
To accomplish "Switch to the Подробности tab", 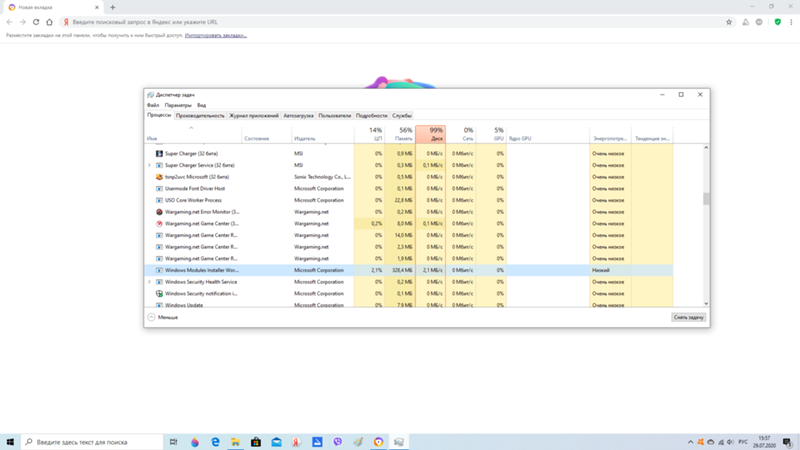I will click(x=371, y=116).
